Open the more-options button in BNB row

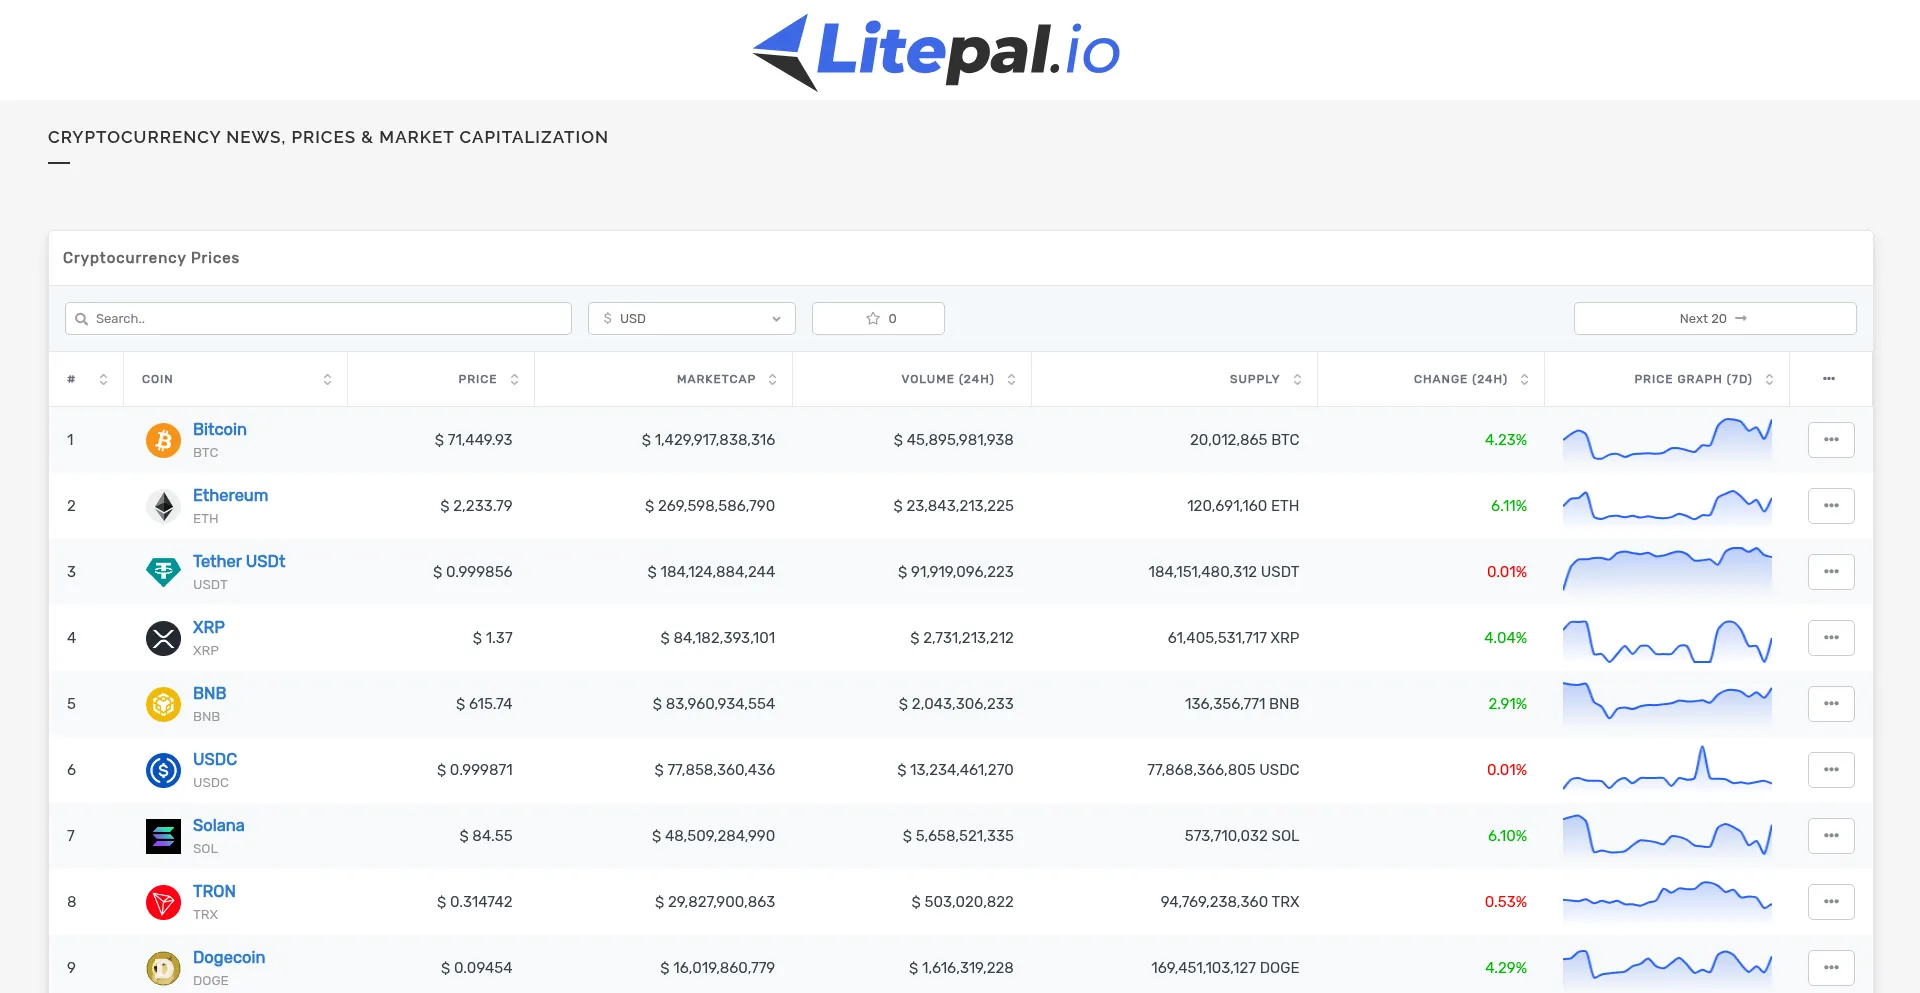1831,704
